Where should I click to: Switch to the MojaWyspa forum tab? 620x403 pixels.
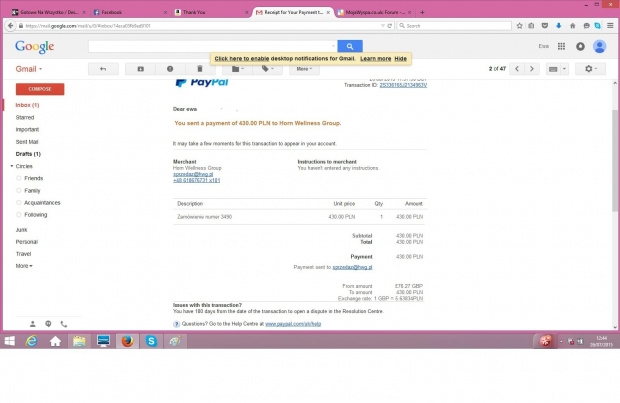374,12
